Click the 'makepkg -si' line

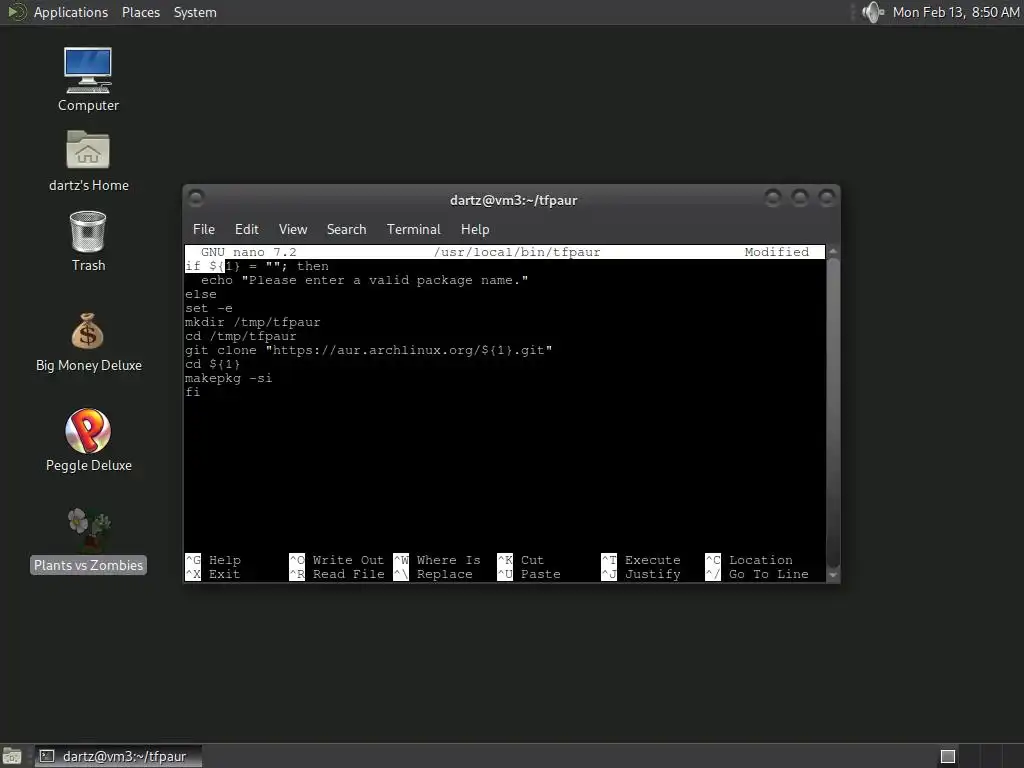[x=229, y=378]
